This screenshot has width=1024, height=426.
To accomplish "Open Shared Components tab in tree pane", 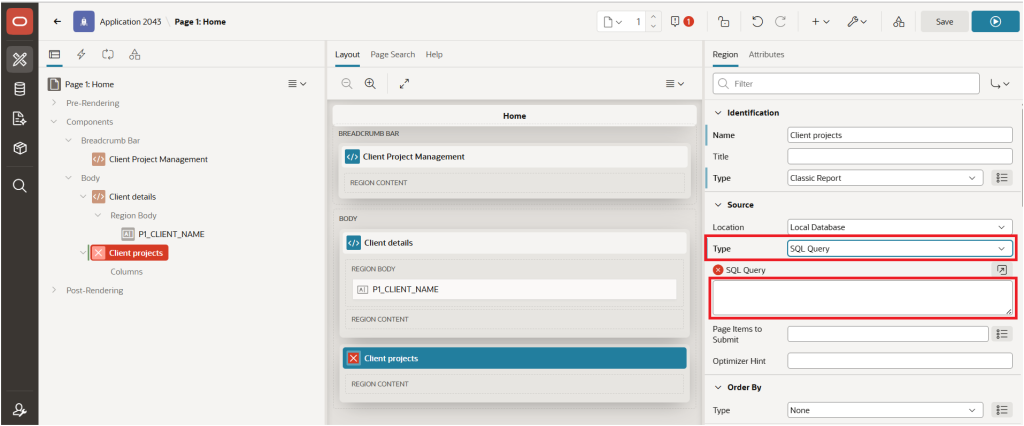I will (x=135, y=55).
